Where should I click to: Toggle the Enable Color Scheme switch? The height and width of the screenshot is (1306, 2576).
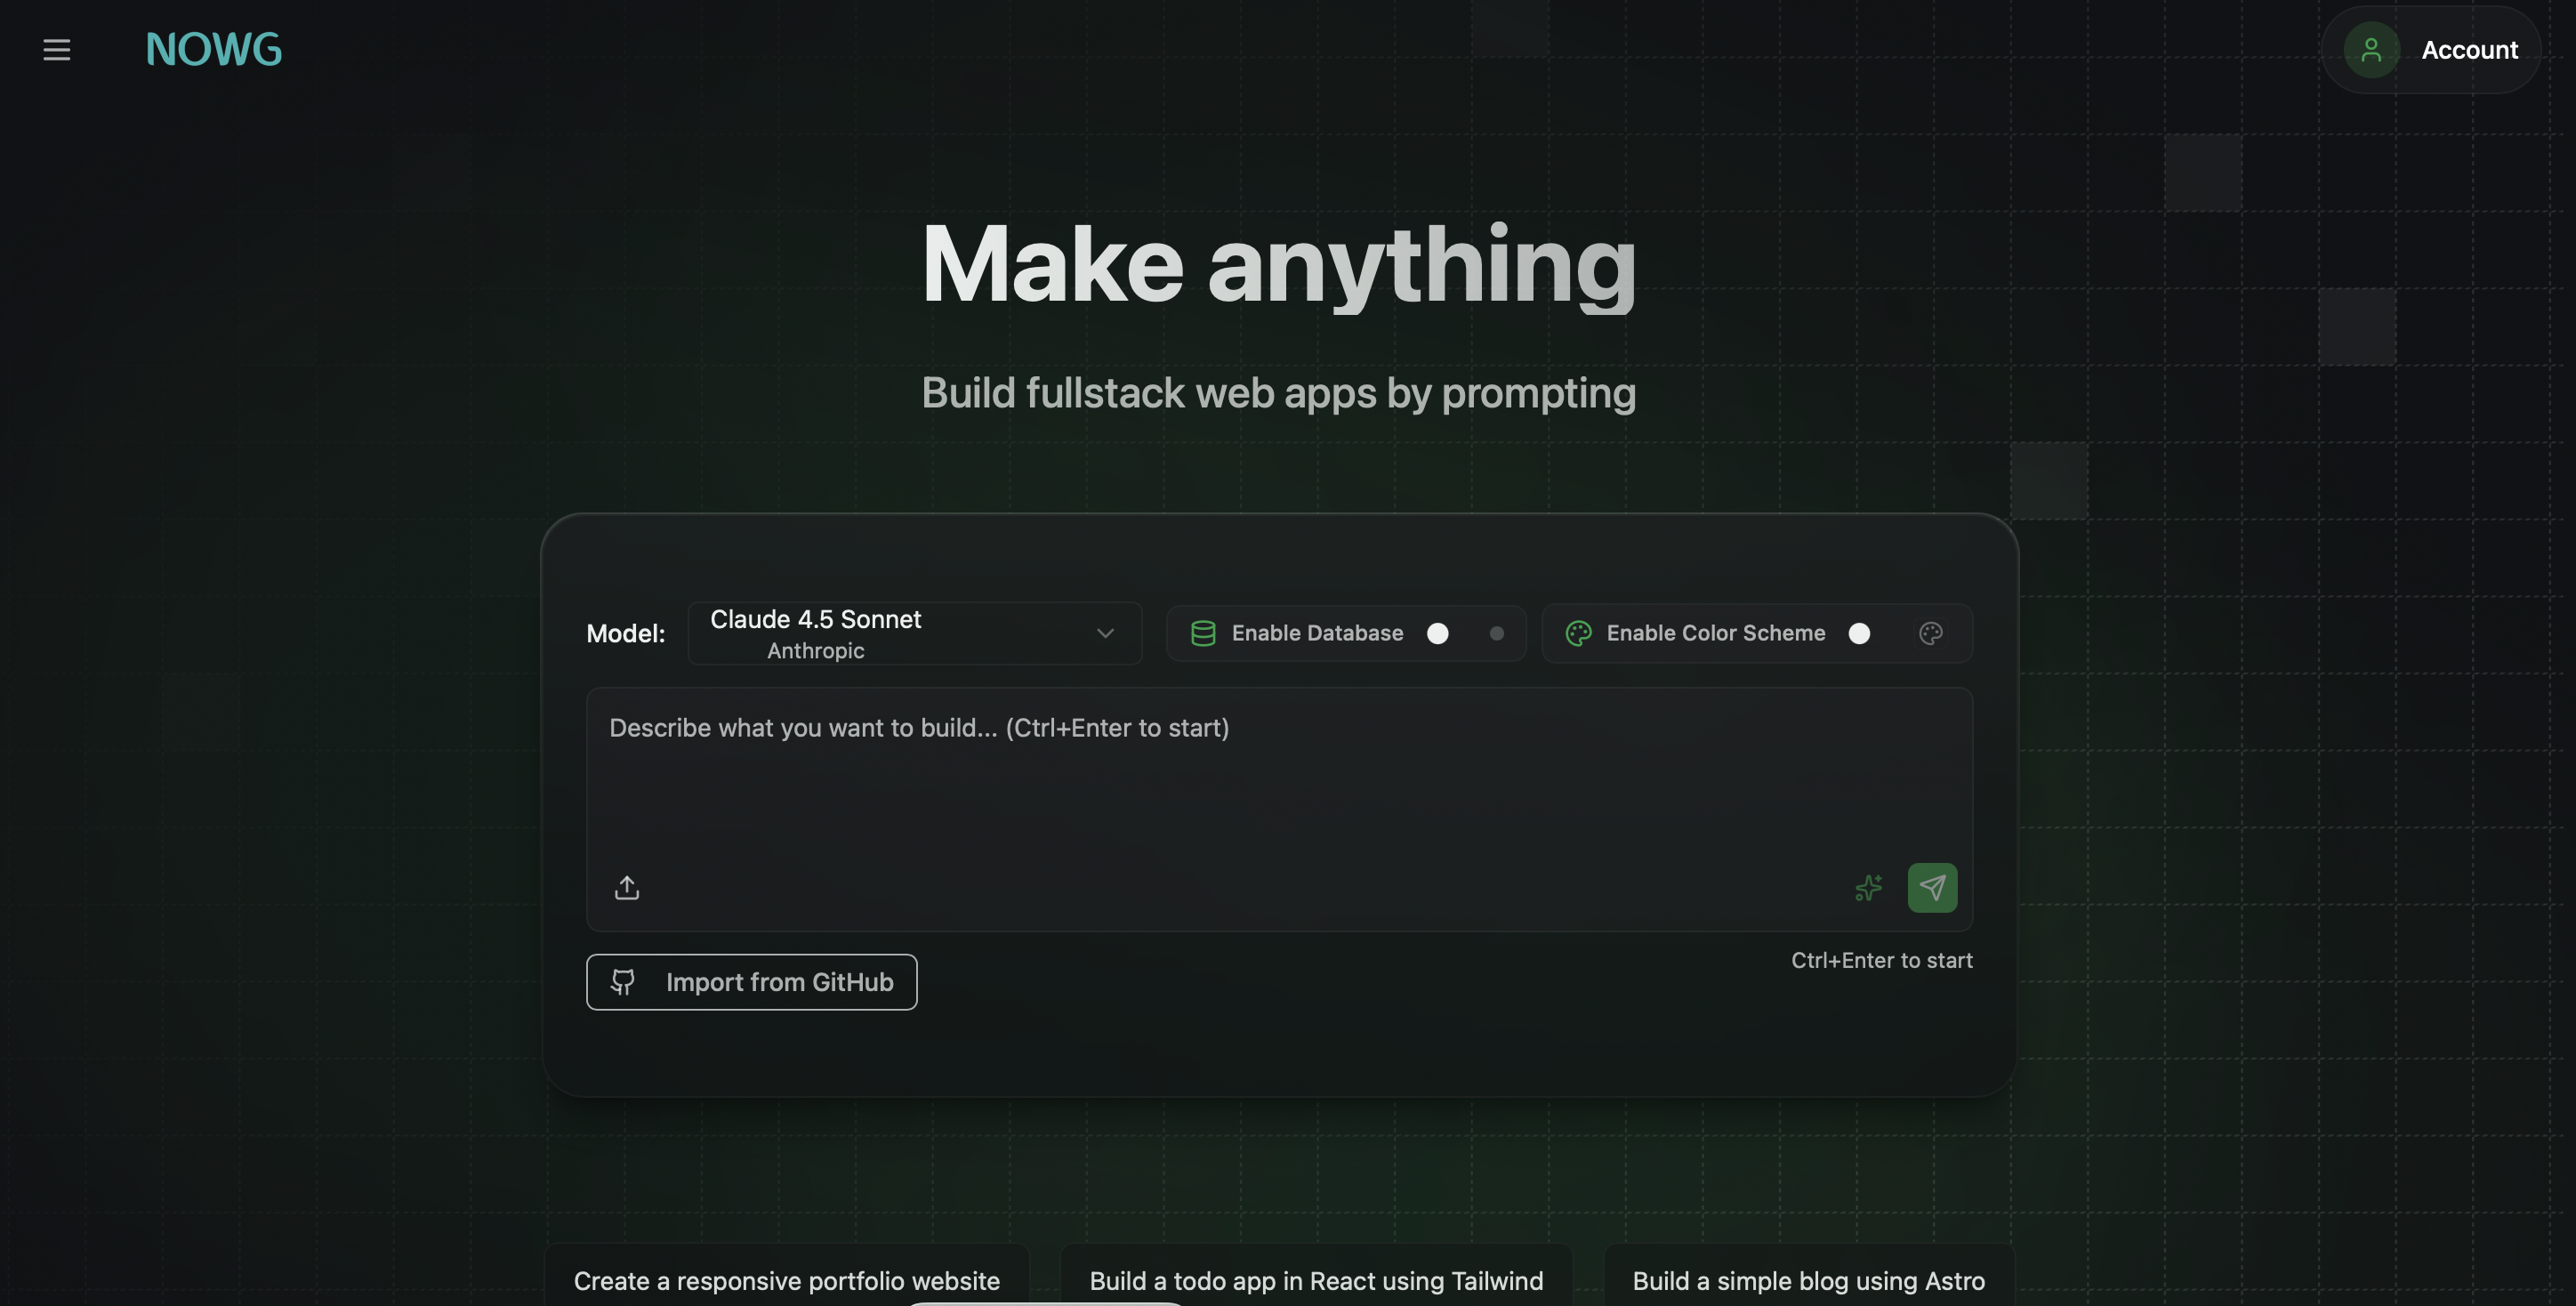coord(1859,633)
